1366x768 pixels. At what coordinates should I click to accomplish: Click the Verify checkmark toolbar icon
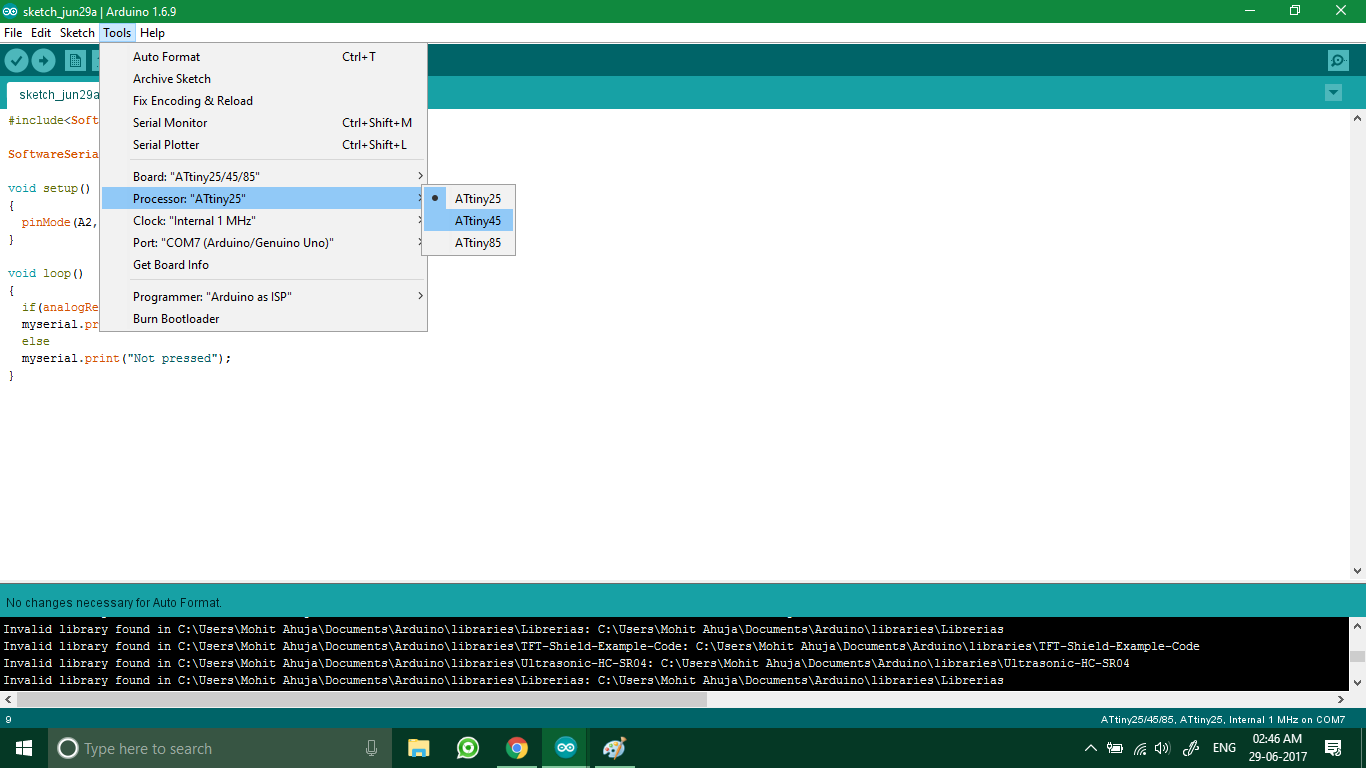click(x=16, y=61)
